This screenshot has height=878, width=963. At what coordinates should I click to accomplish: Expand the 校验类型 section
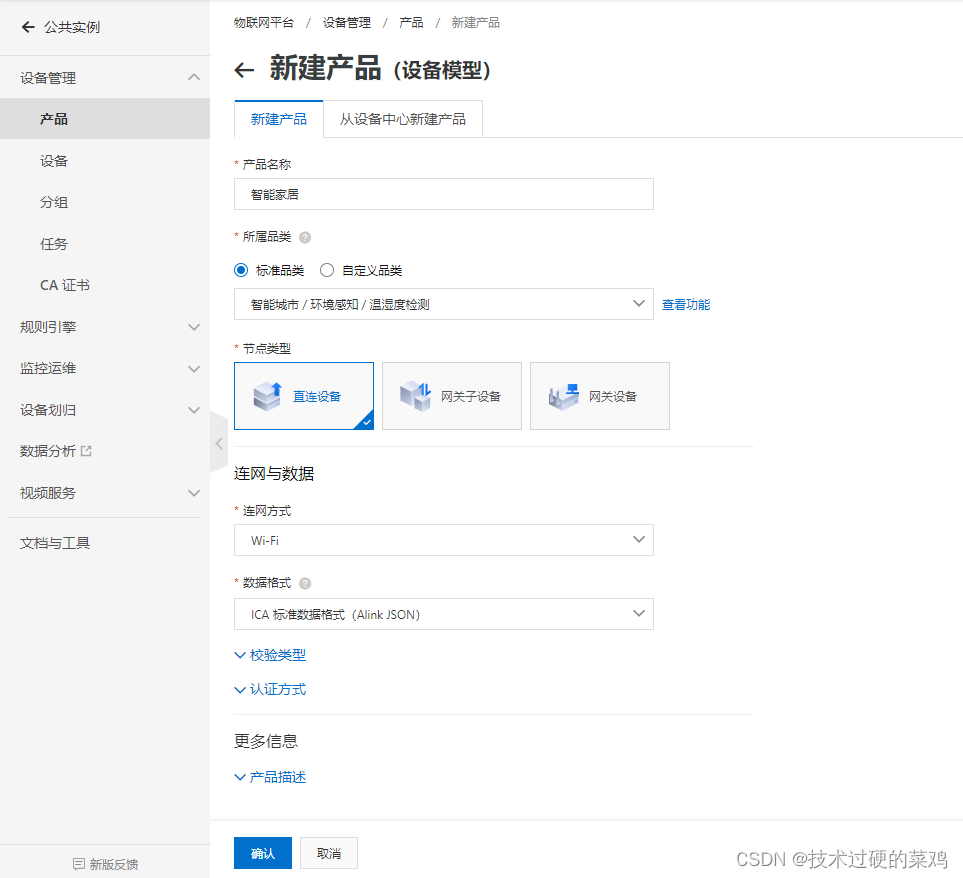pos(270,654)
